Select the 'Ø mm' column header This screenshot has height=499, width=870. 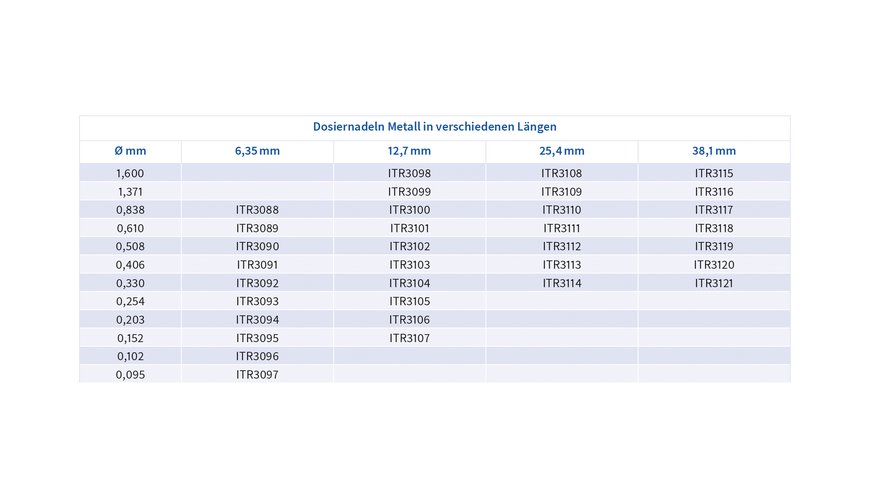coord(130,151)
